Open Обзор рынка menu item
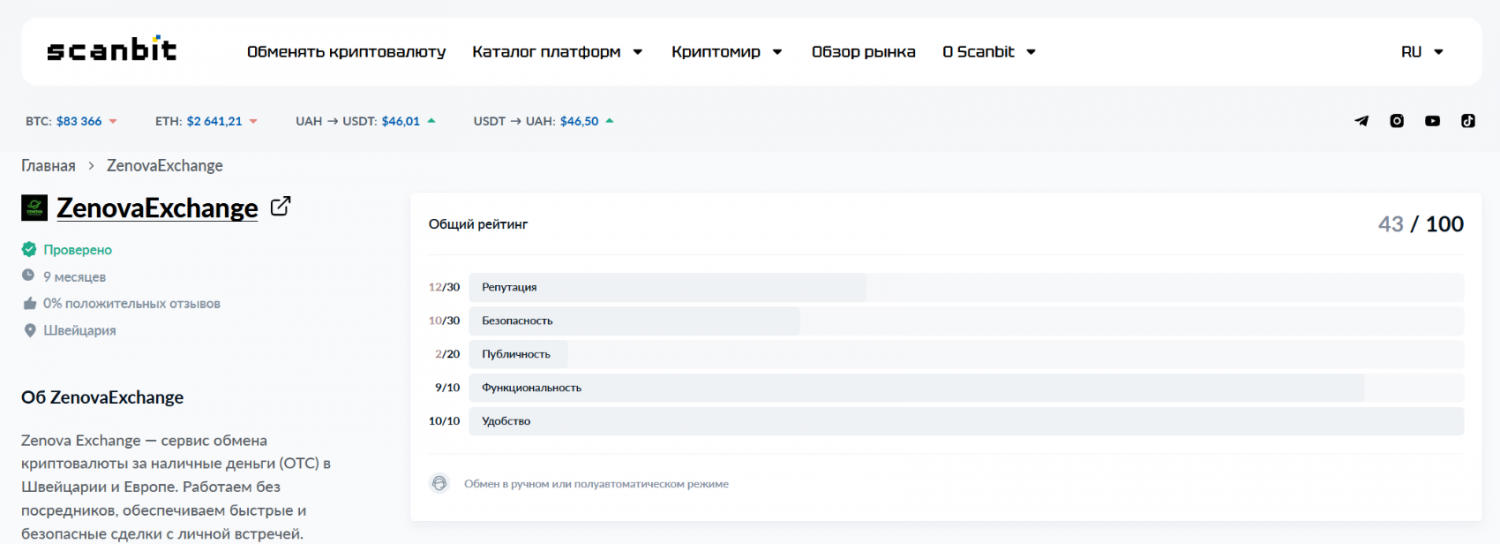This screenshot has height=544, width=1500. coord(863,52)
